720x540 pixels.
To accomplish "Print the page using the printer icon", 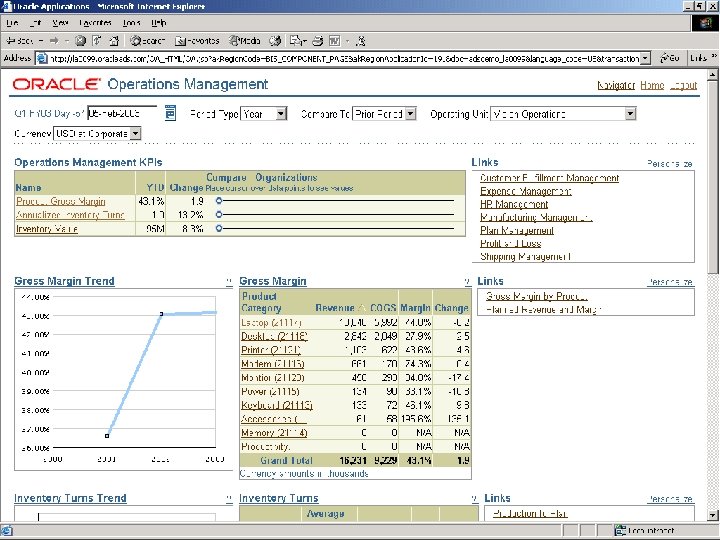I will (x=318, y=41).
